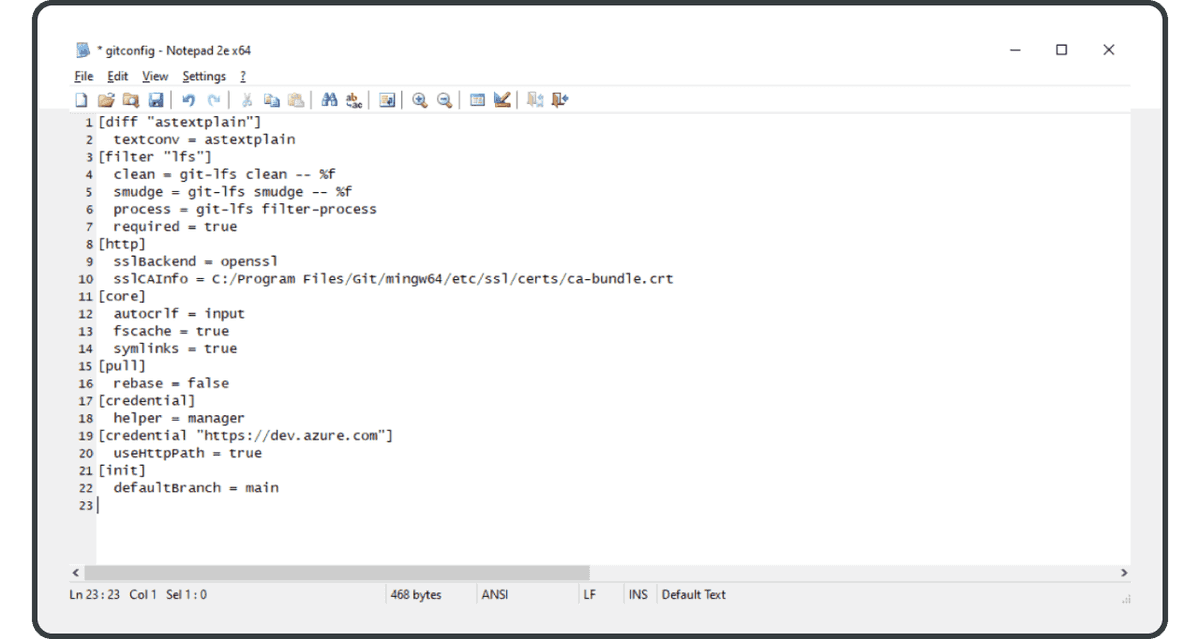
Task: Toggle insert mode via INS indicator
Action: (x=637, y=594)
